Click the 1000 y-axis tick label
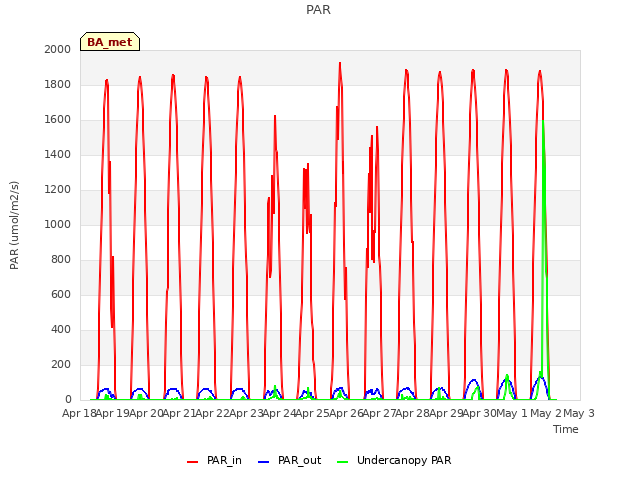The width and height of the screenshot is (640, 480). coord(58,224)
